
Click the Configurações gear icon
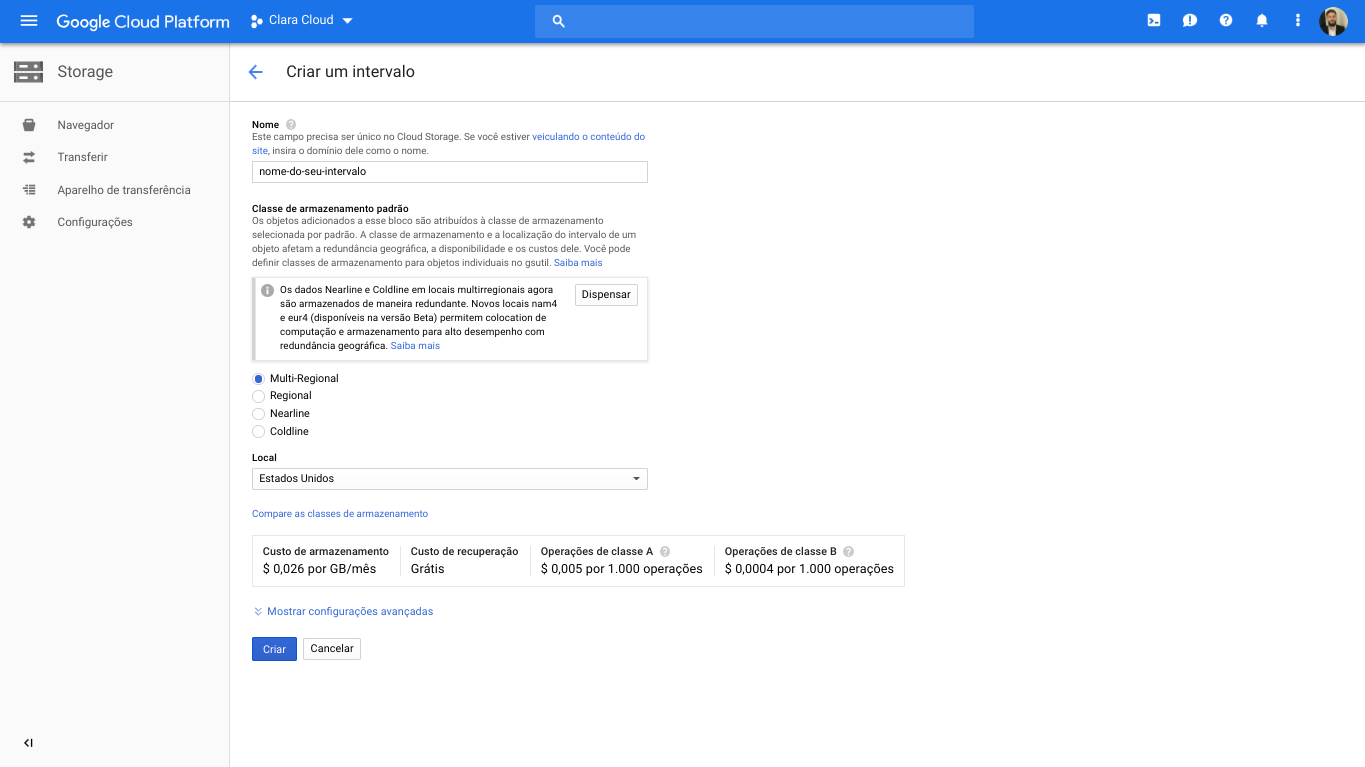29,222
